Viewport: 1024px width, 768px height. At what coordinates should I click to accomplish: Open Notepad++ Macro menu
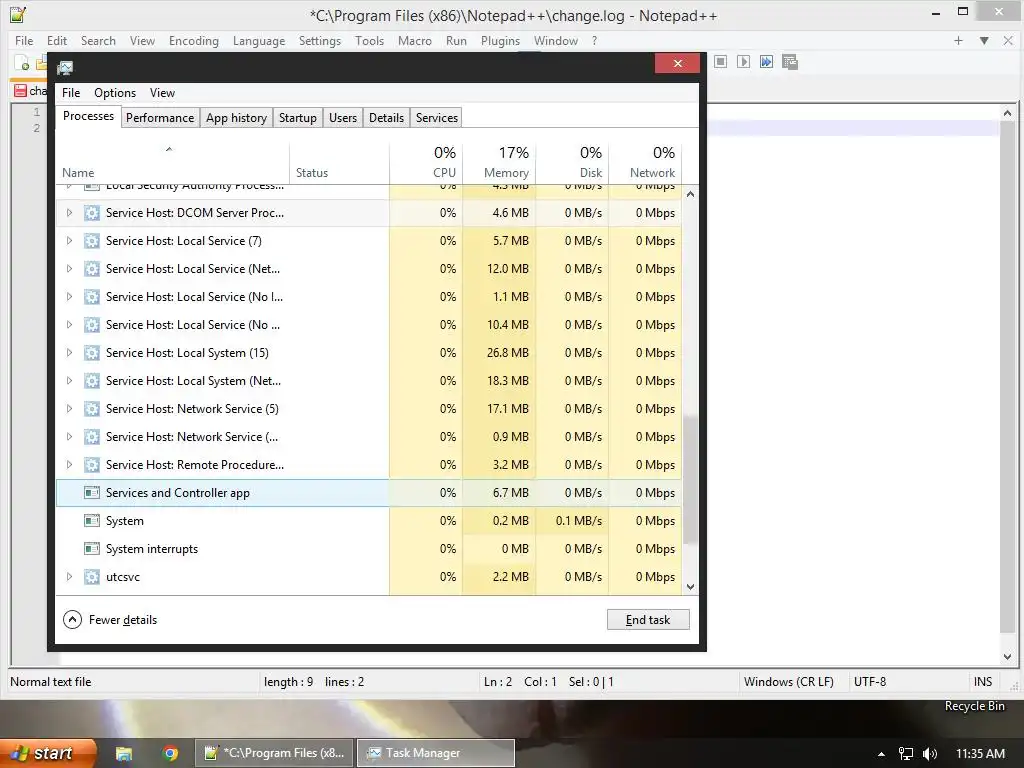tap(415, 40)
